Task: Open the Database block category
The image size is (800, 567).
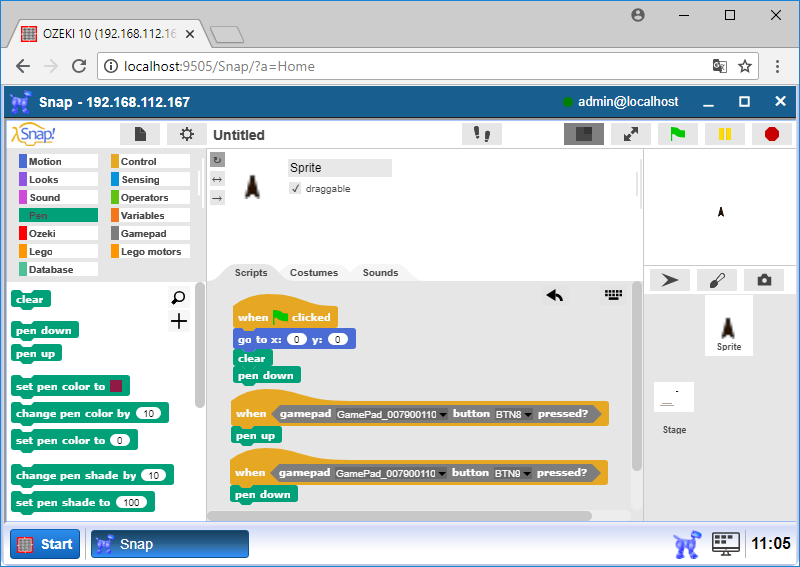Action: tap(58, 269)
